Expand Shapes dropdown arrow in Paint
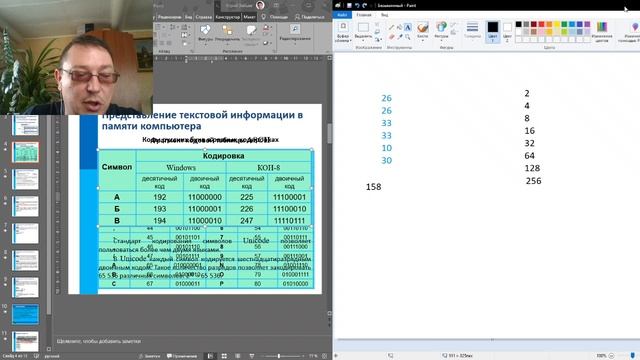Screen dimensions: 640x360 pos(441,40)
